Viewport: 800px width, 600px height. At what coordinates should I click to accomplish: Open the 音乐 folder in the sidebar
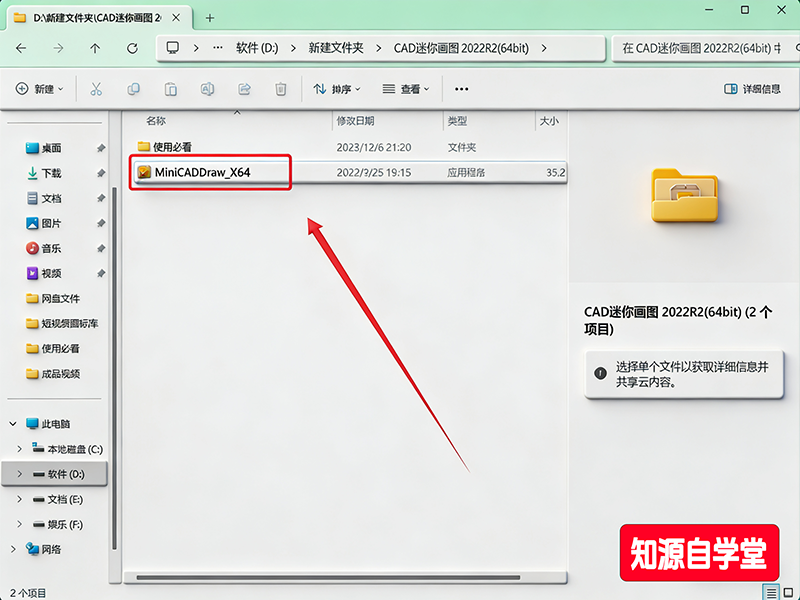48,249
